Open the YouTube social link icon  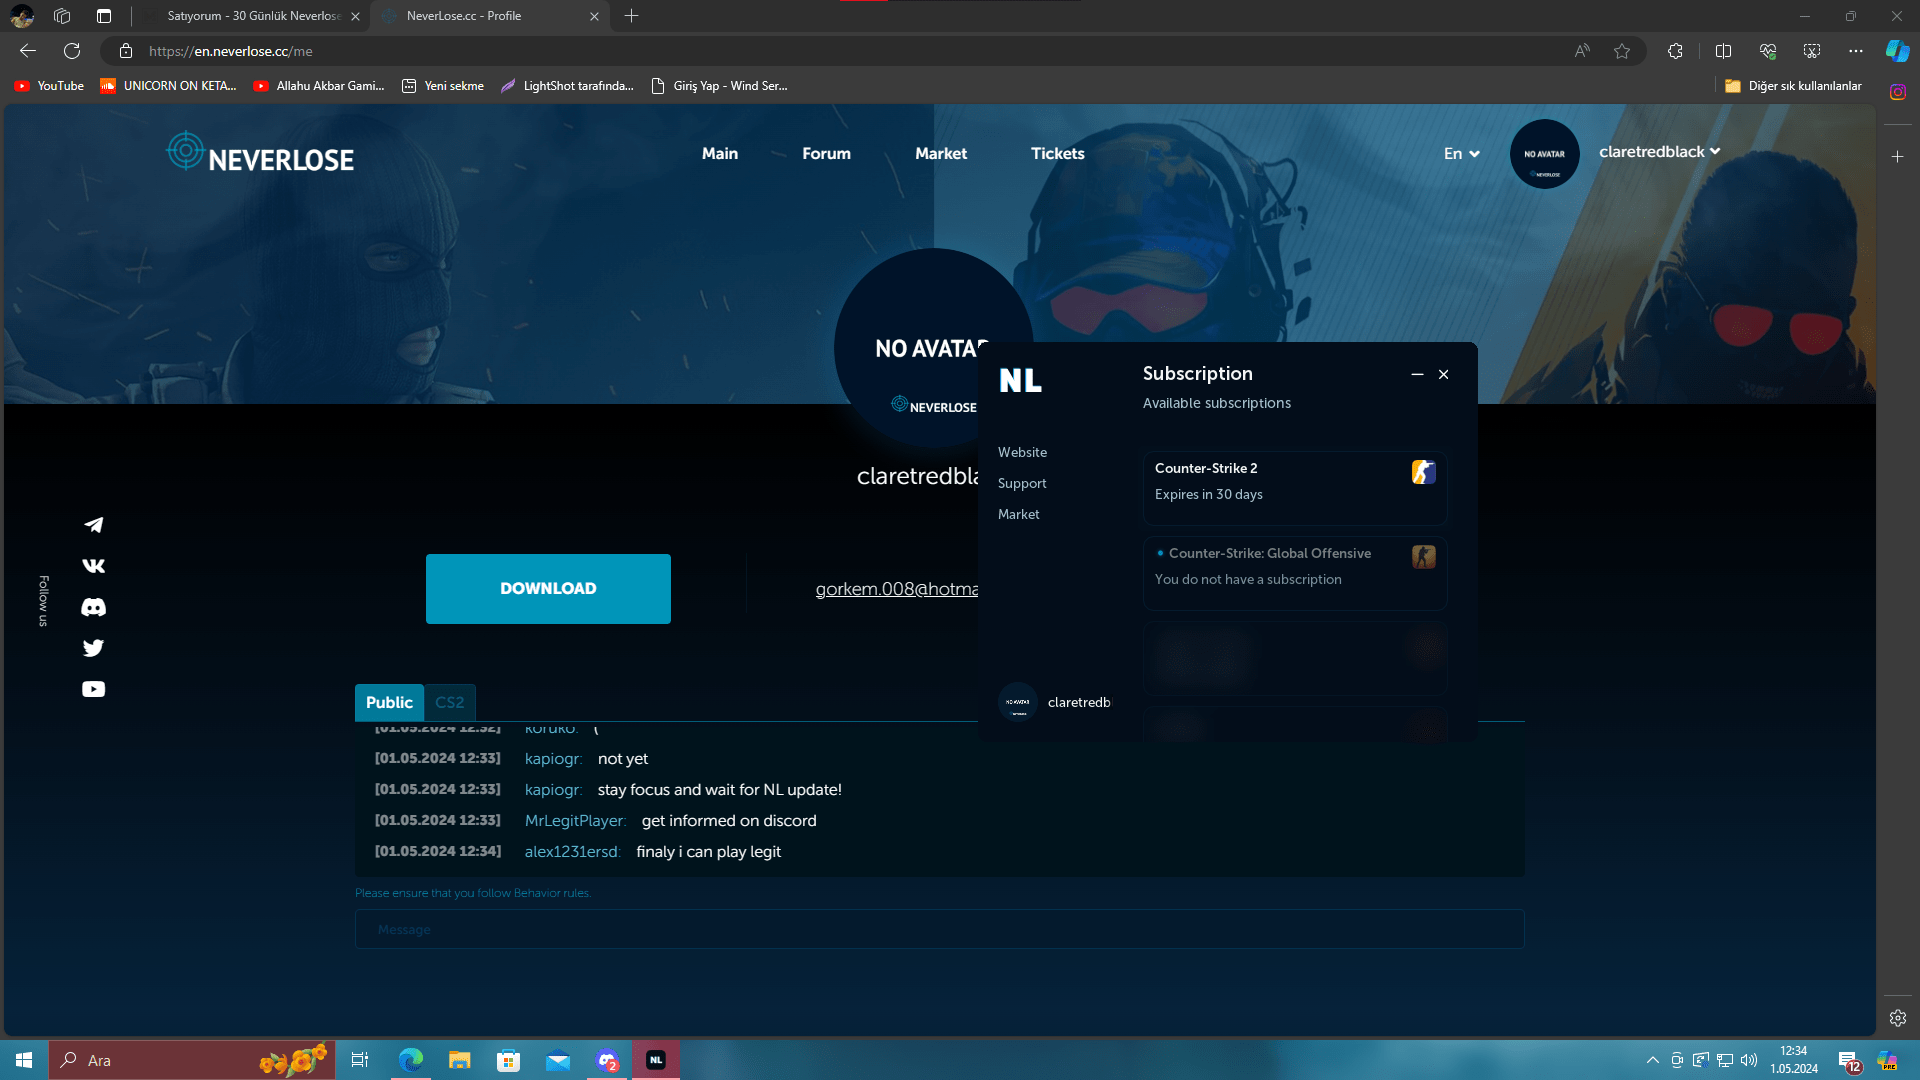click(x=93, y=689)
